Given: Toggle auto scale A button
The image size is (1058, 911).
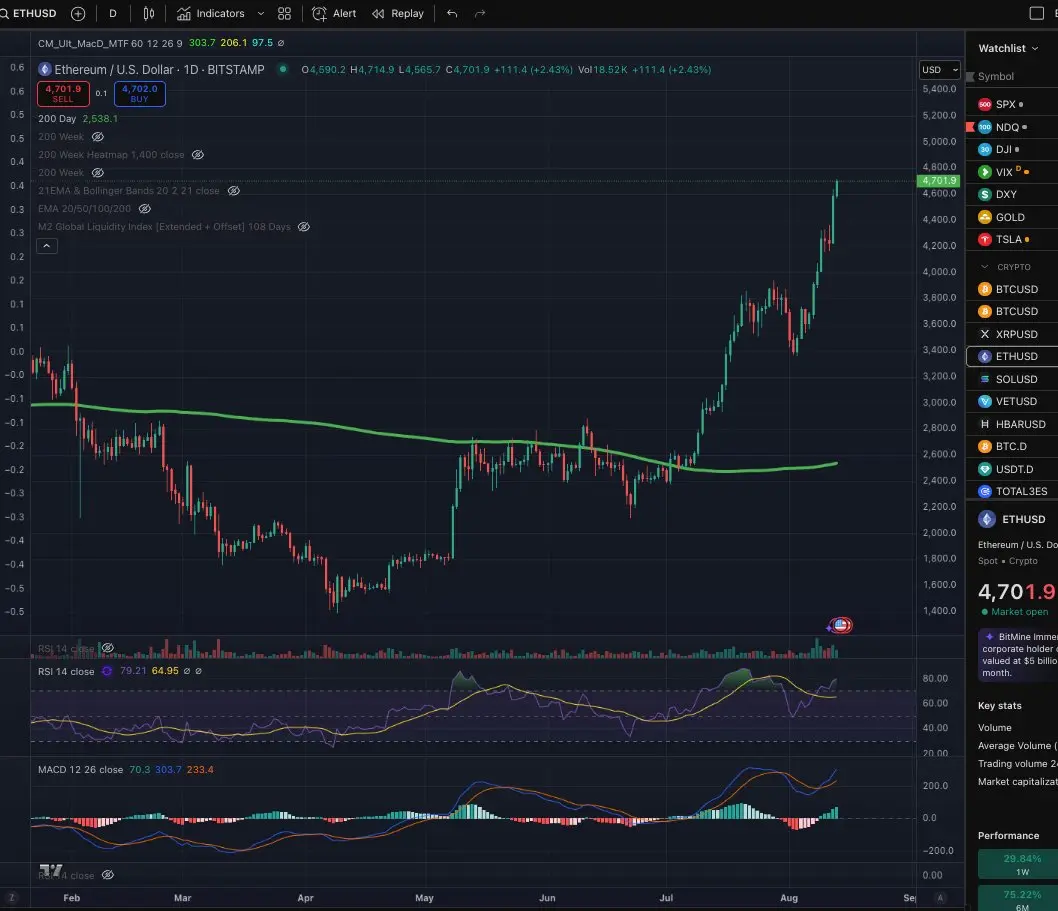Looking at the screenshot, I should pos(940,898).
